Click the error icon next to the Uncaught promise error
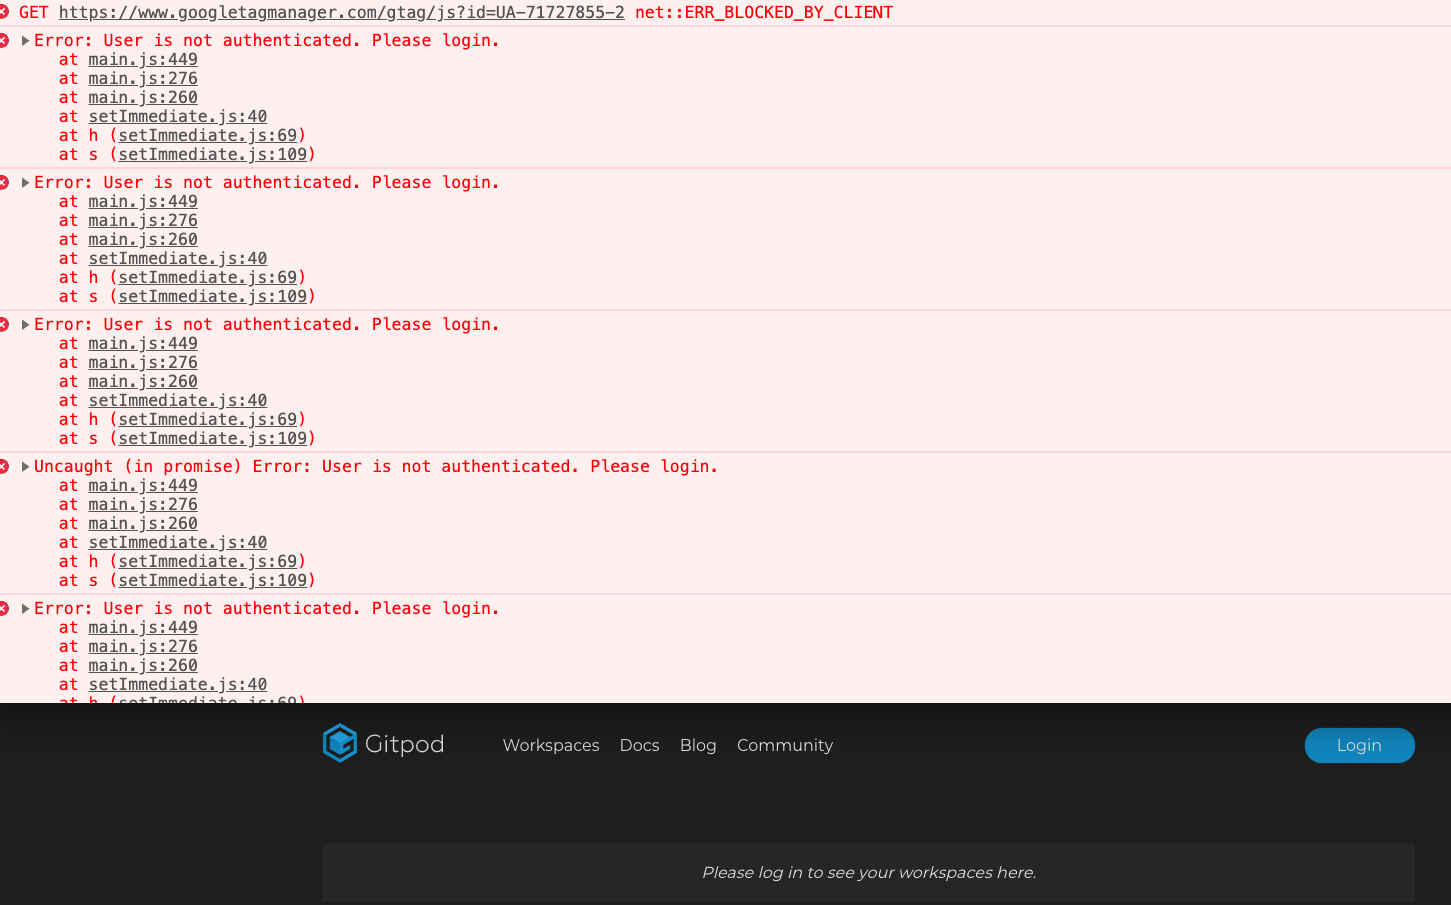 point(7,466)
